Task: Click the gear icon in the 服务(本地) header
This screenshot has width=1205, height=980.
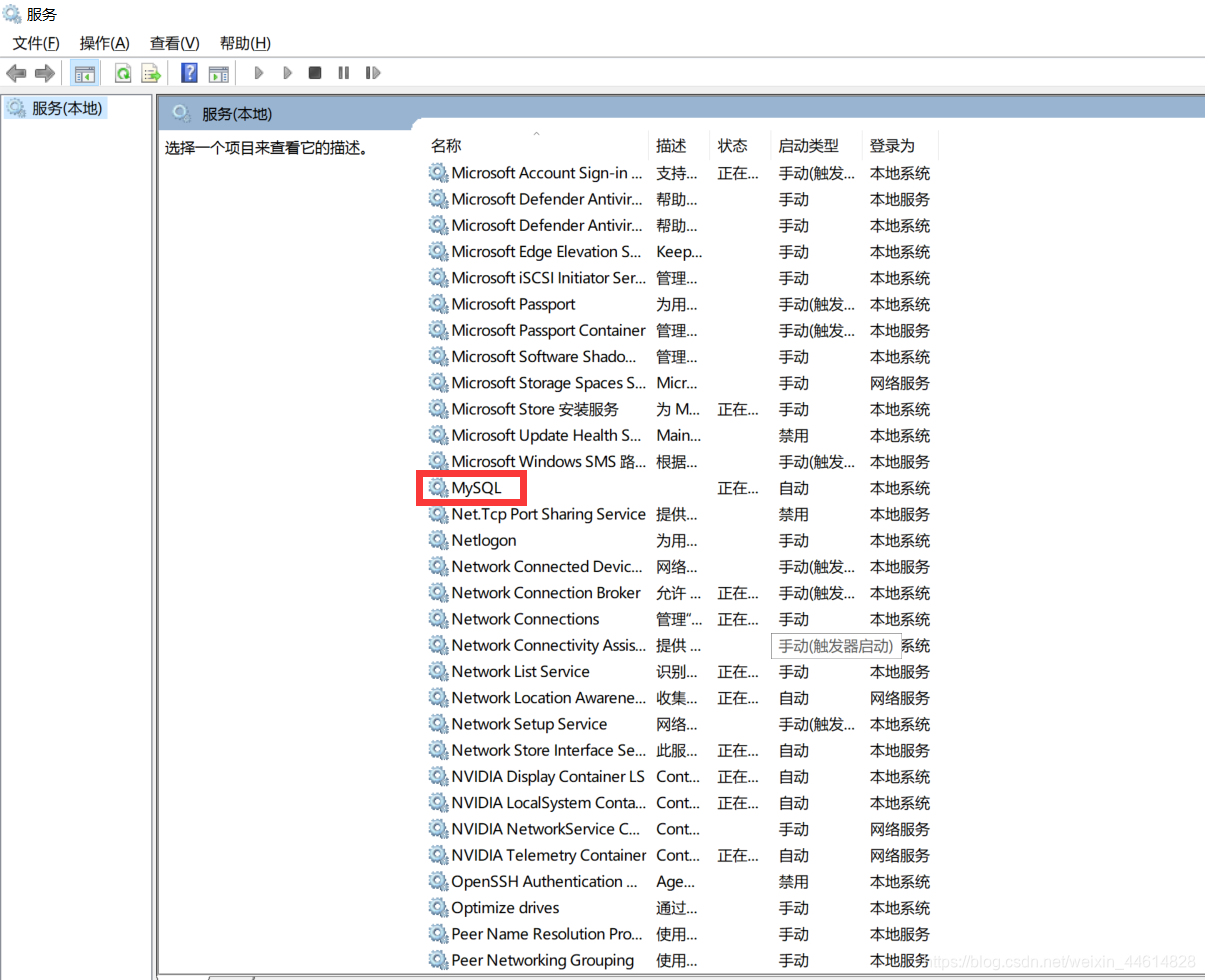Action: pyautogui.click(x=181, y=113)
